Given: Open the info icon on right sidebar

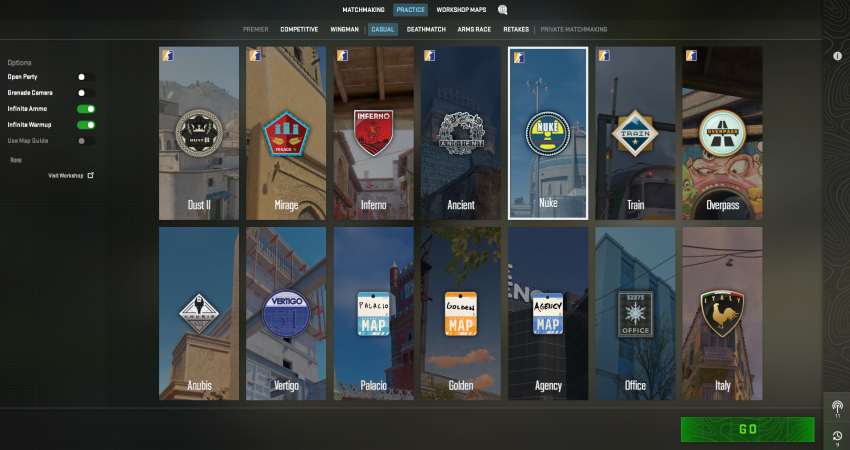Looking at the screenshot, I should pyautogui.click(x=837, y=56).
